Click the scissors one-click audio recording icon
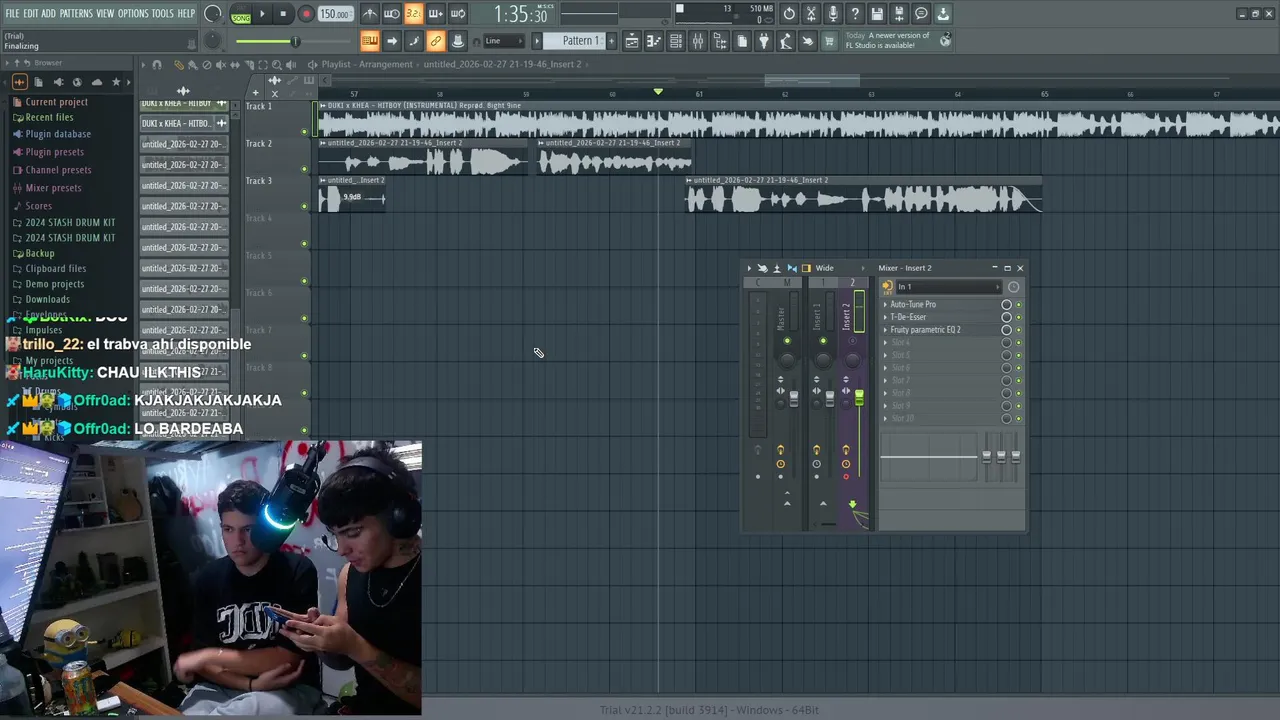 [811, 14]
